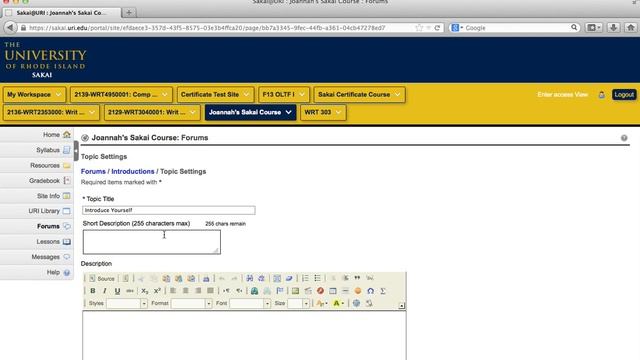Open 2129-WRT3040001 site tab
This screenshot has width=640, height=360.
(152, 112)
